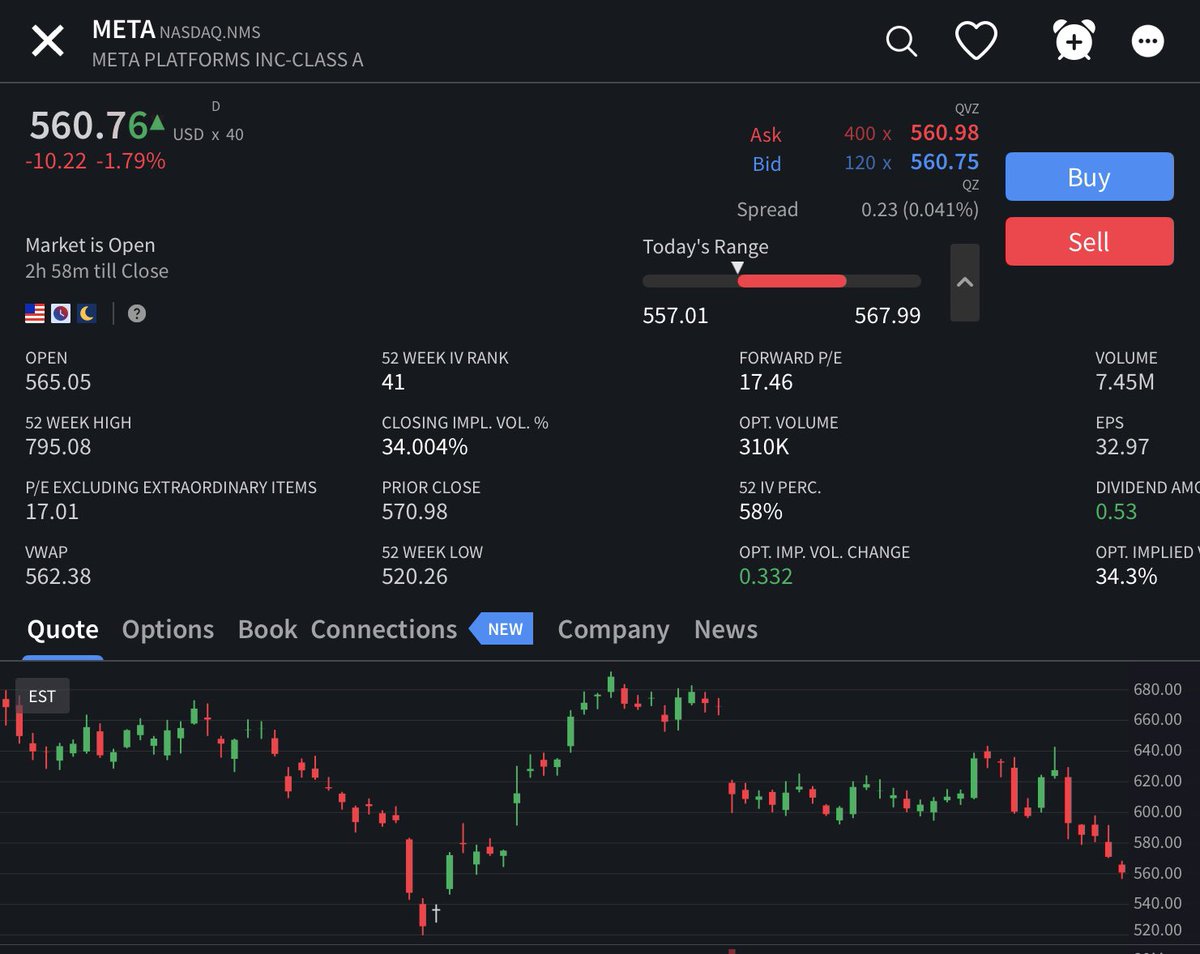The width and height of the screenshot is (1200, 954).
Task: Click the OPEN value 565.05
Action: (58, 382)
